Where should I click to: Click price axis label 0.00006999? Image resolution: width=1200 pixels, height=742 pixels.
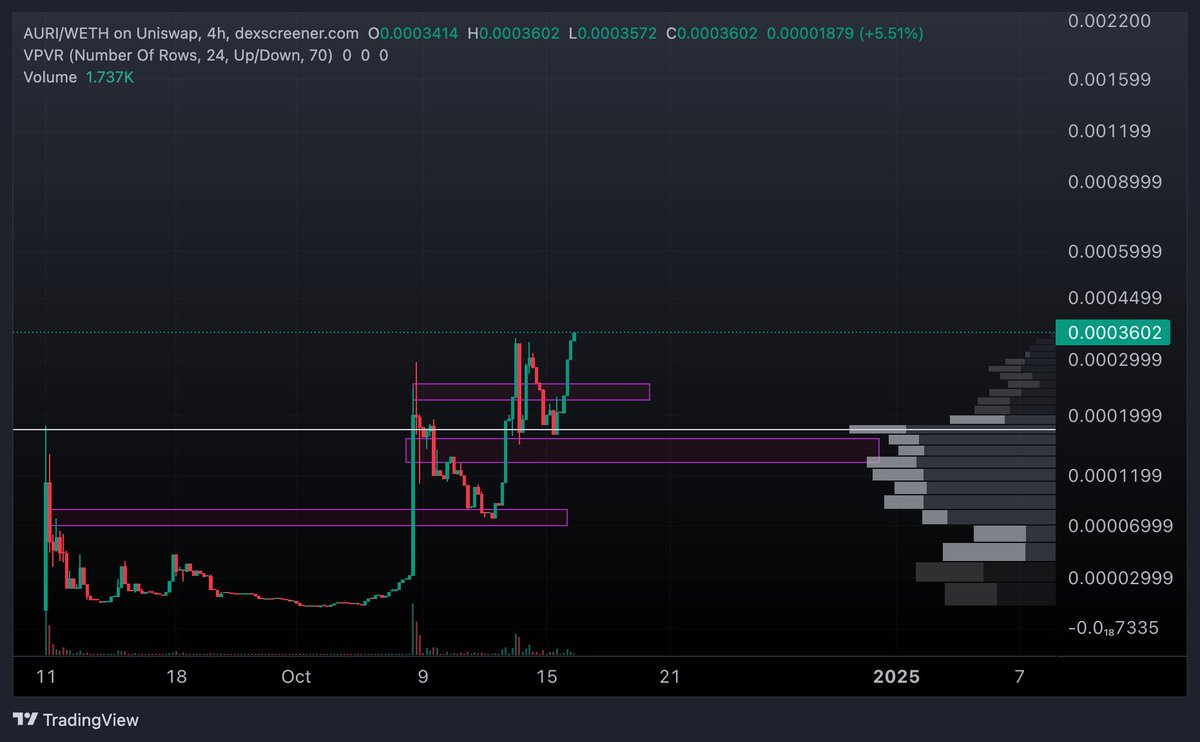(1120, 524)
